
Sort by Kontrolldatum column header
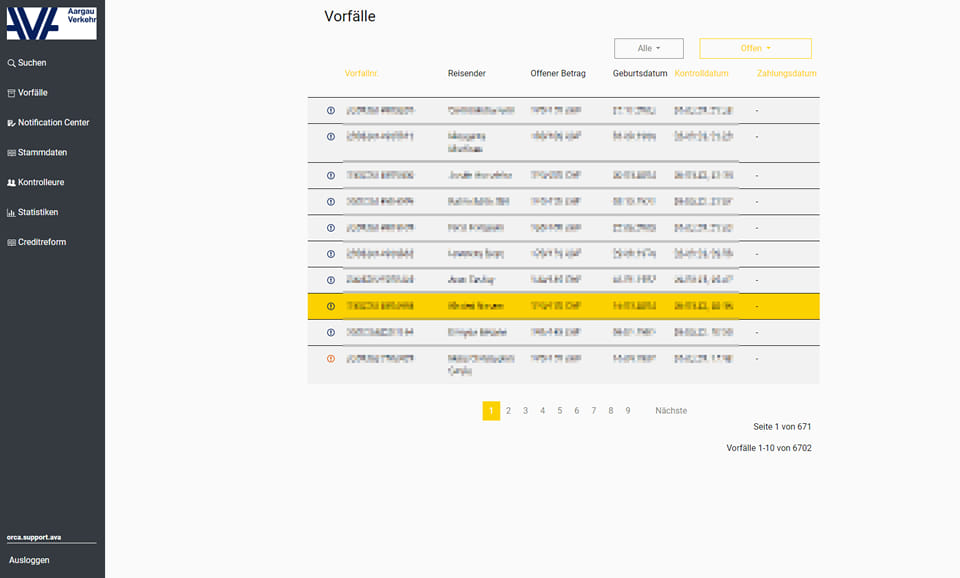[x=701, y=74]
